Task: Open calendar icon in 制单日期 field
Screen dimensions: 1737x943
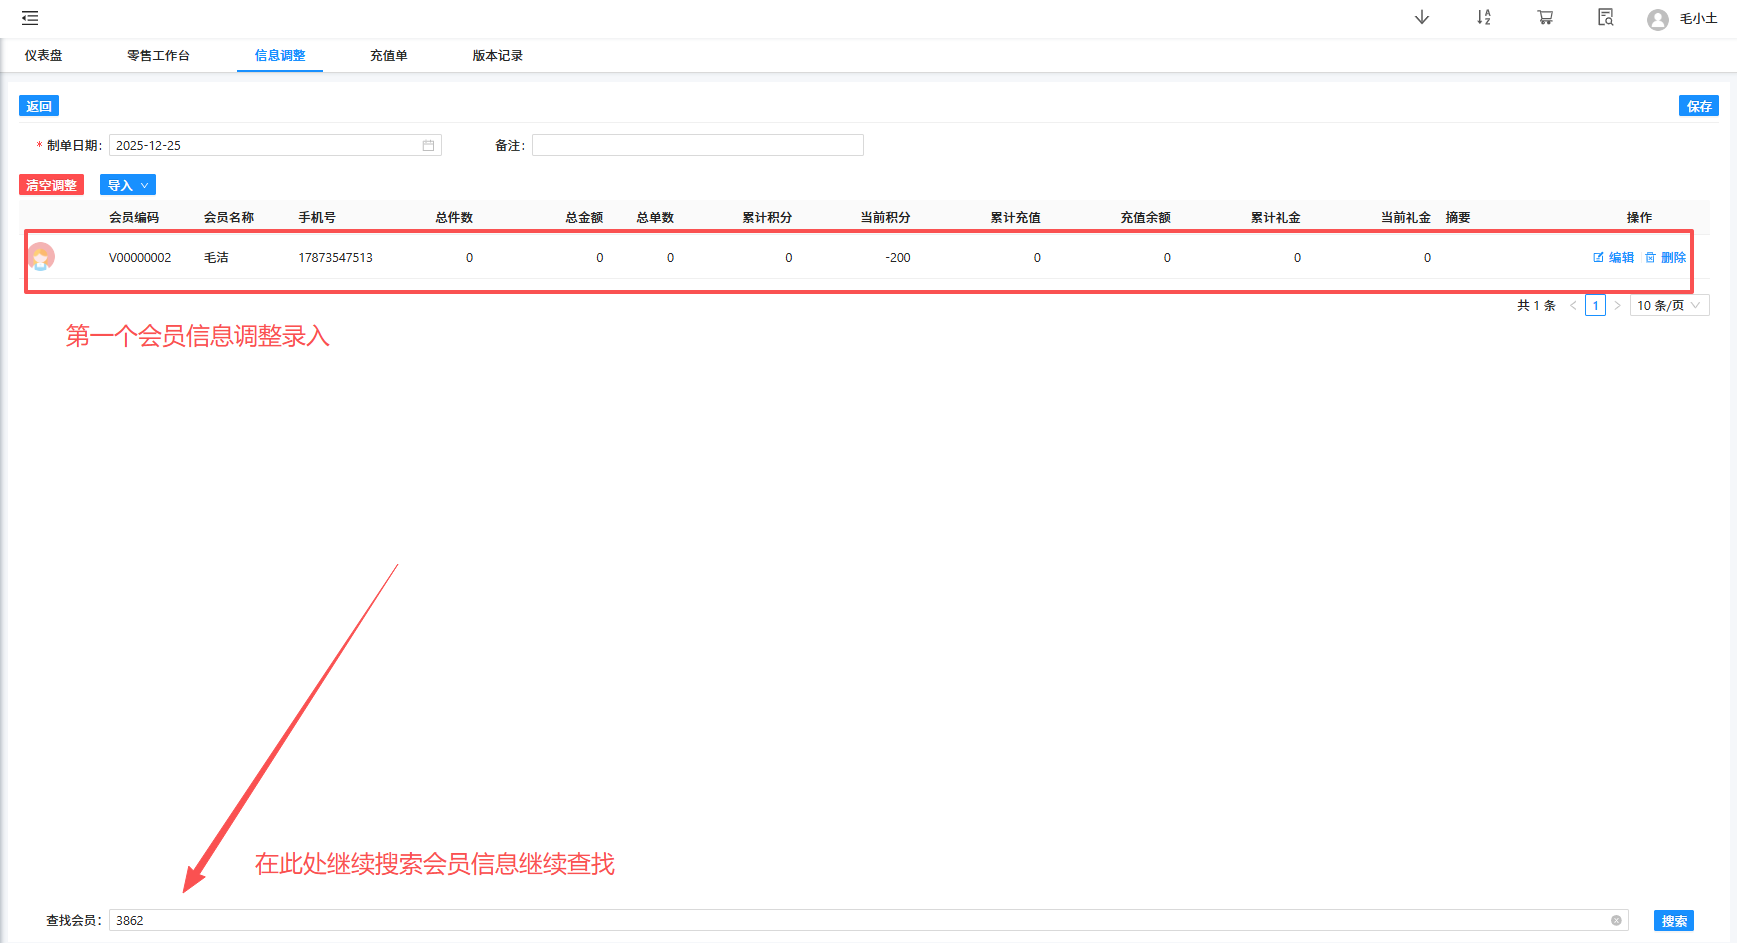Action: (428, 146)
